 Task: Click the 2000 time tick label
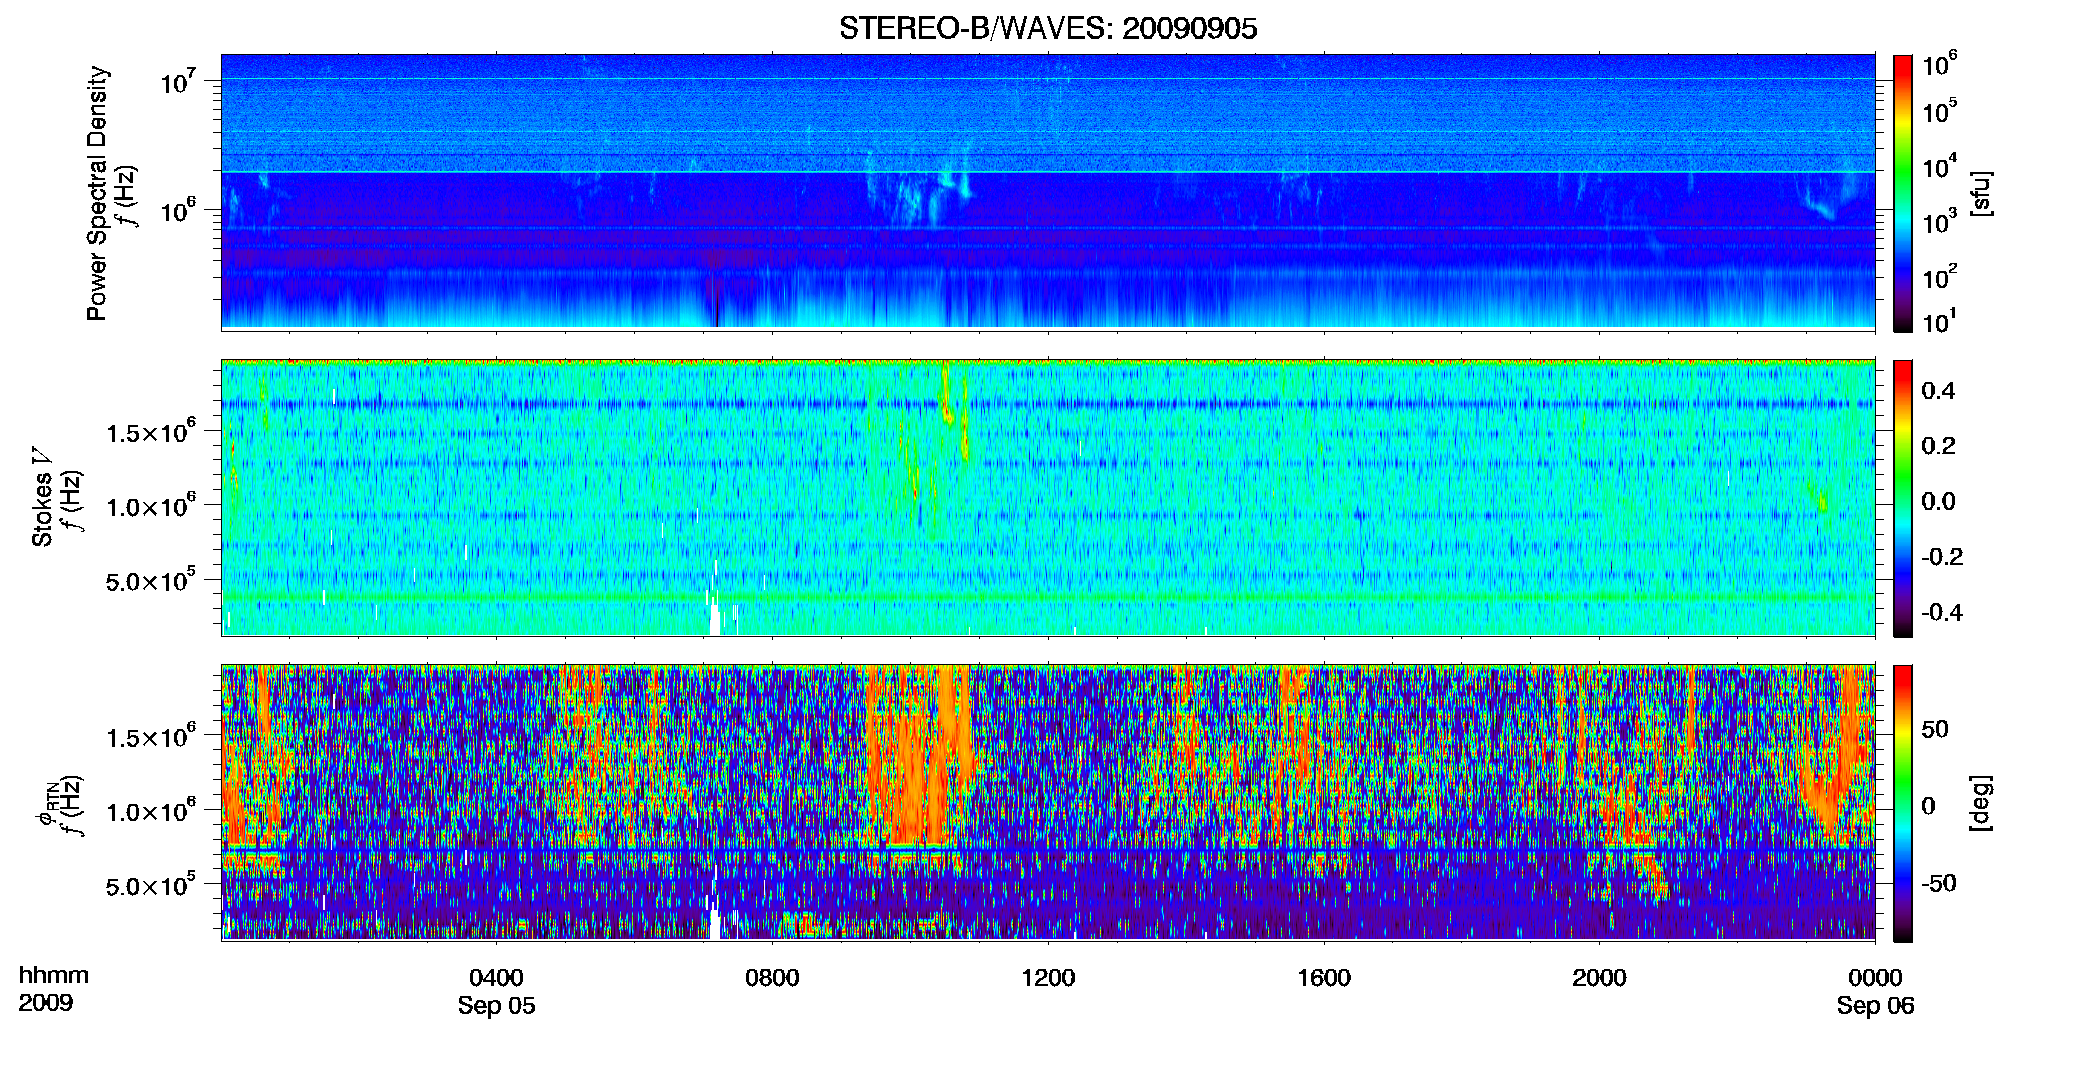(x=1599, y=977)
